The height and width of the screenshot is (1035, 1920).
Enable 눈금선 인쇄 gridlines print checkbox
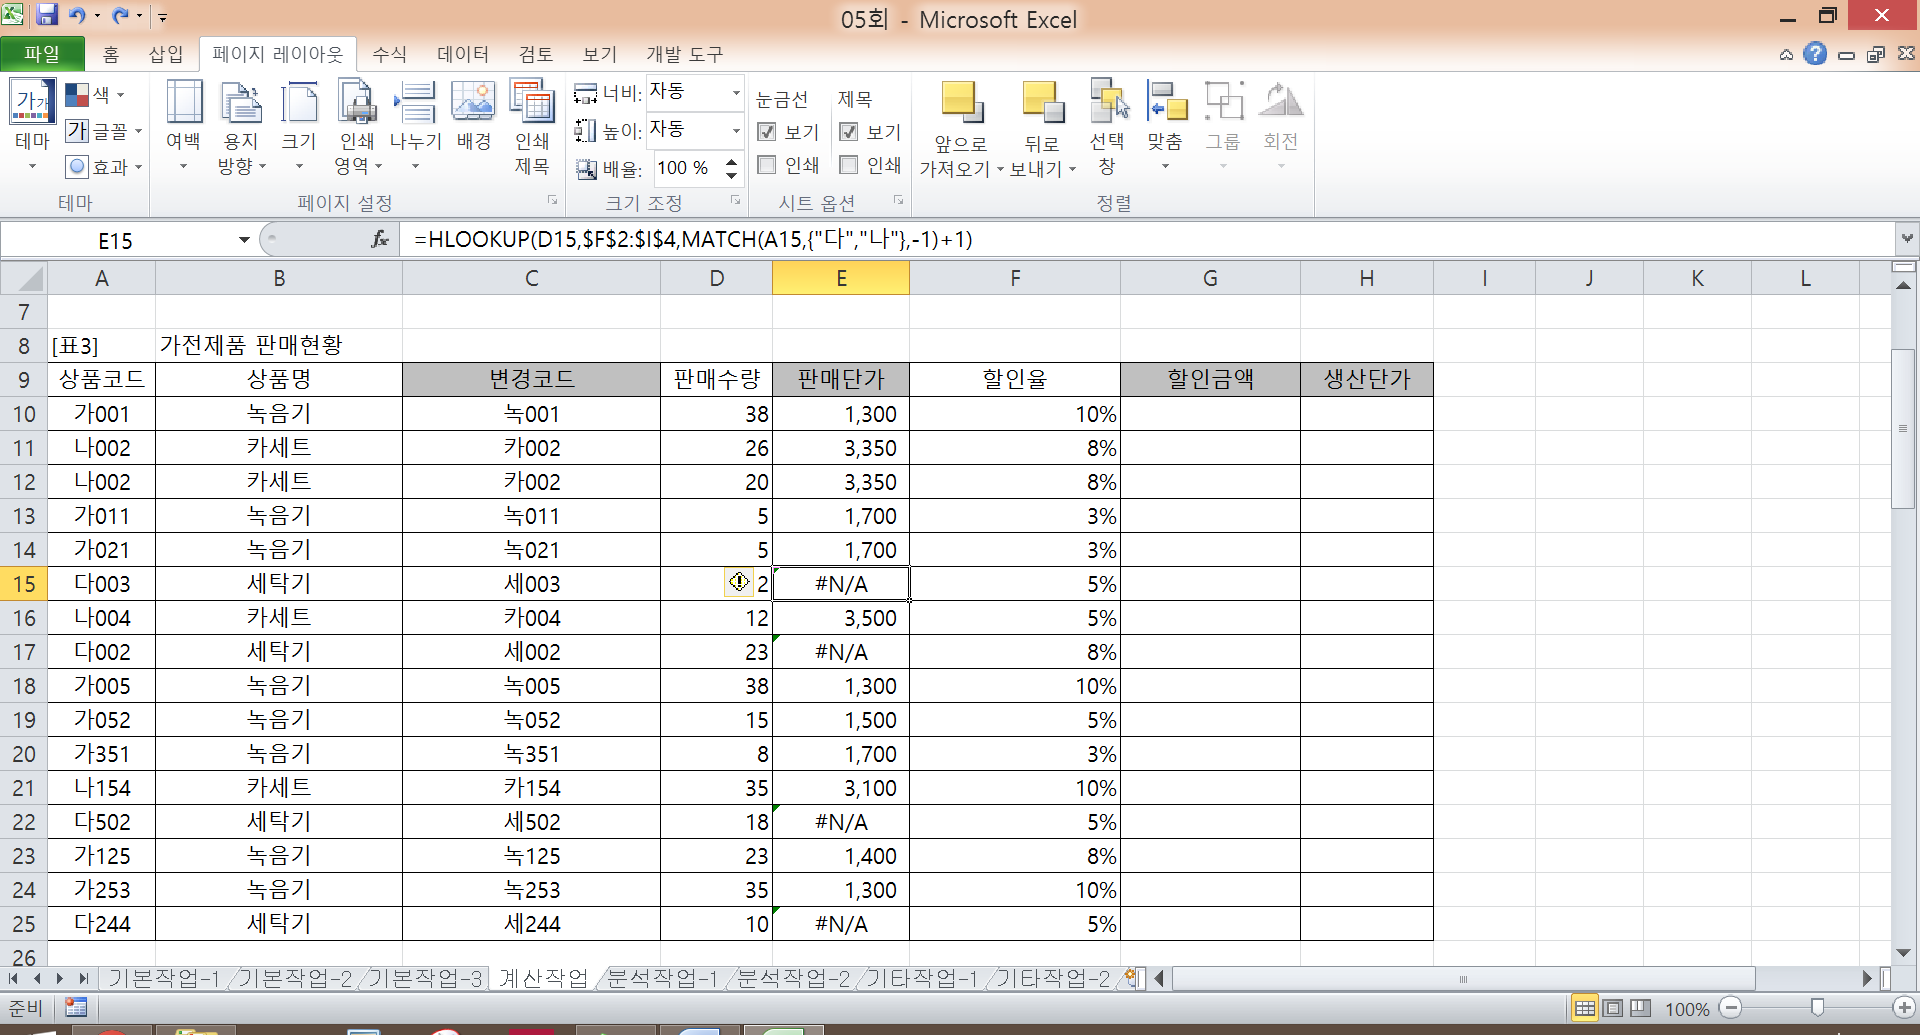pos(767,165)
